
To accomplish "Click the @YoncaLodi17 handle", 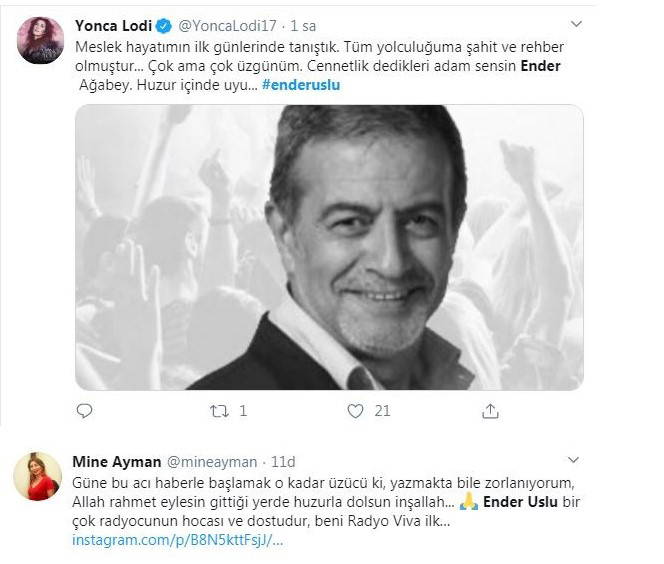I will click(227, 26).
